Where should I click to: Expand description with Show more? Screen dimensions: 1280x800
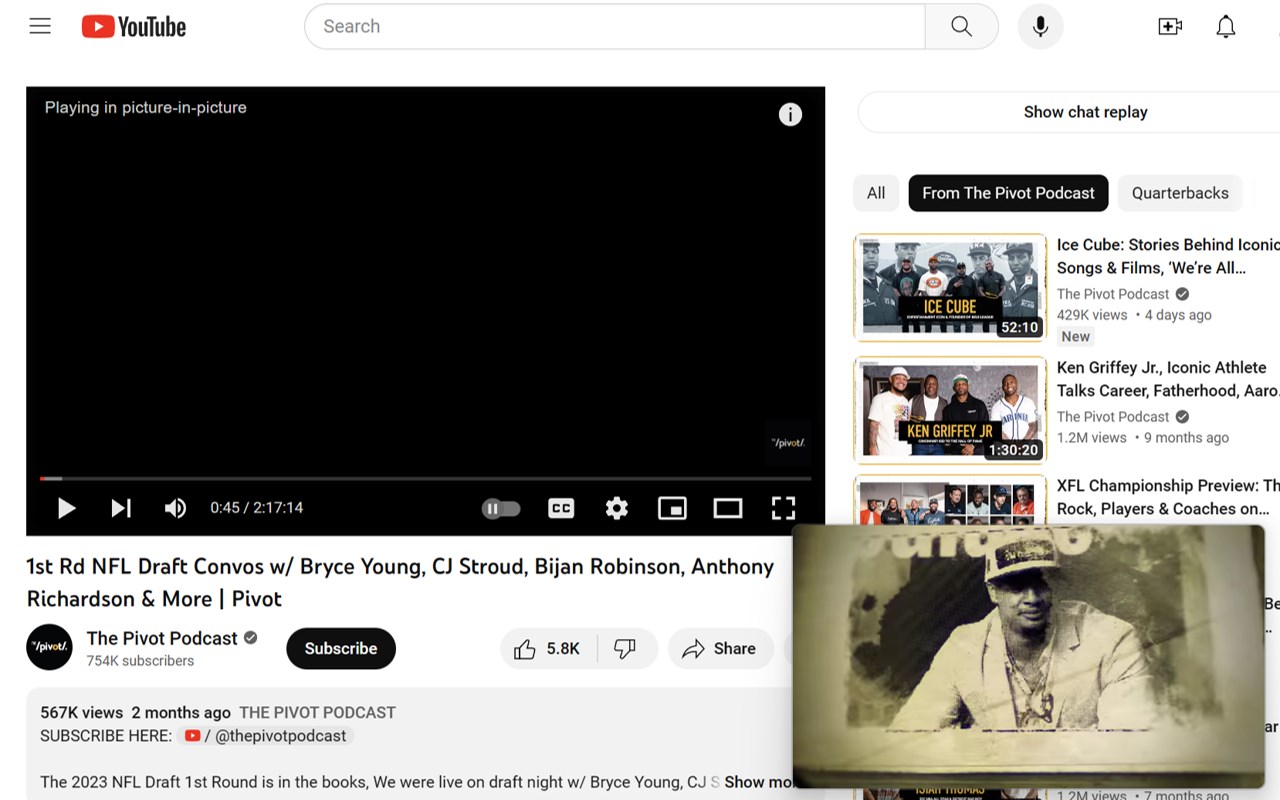click(757, 782)
